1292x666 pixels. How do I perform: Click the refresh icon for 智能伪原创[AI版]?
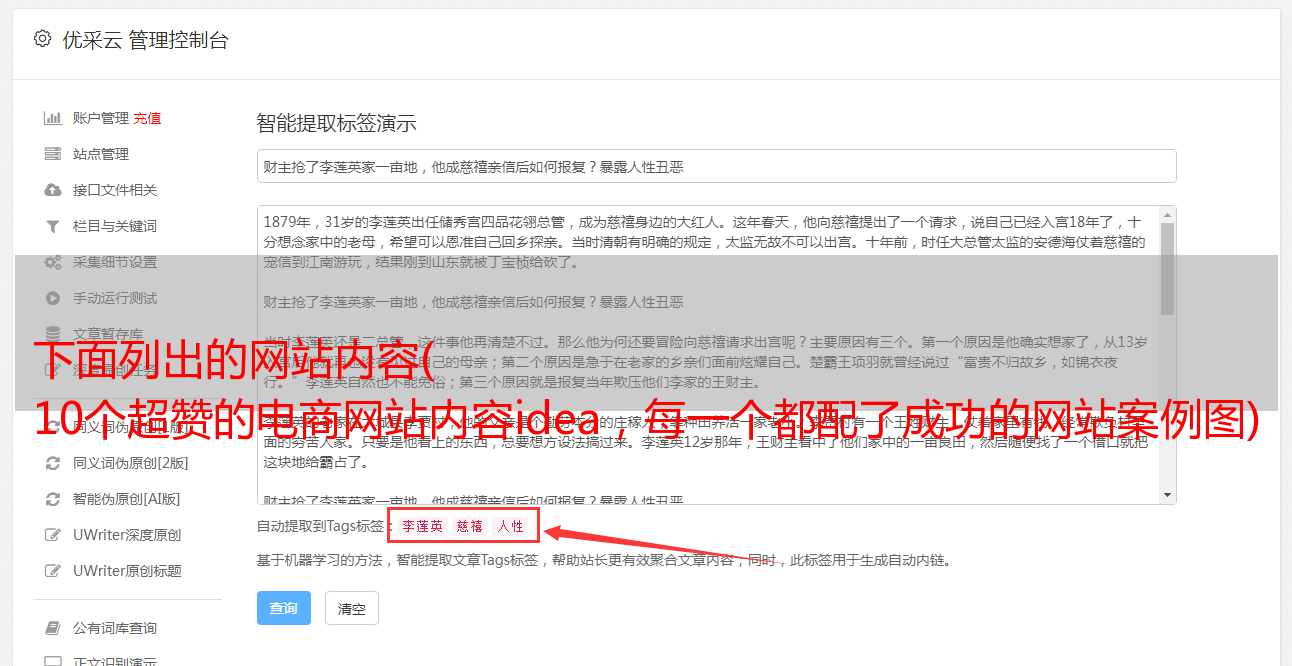(x=53, y=499)
